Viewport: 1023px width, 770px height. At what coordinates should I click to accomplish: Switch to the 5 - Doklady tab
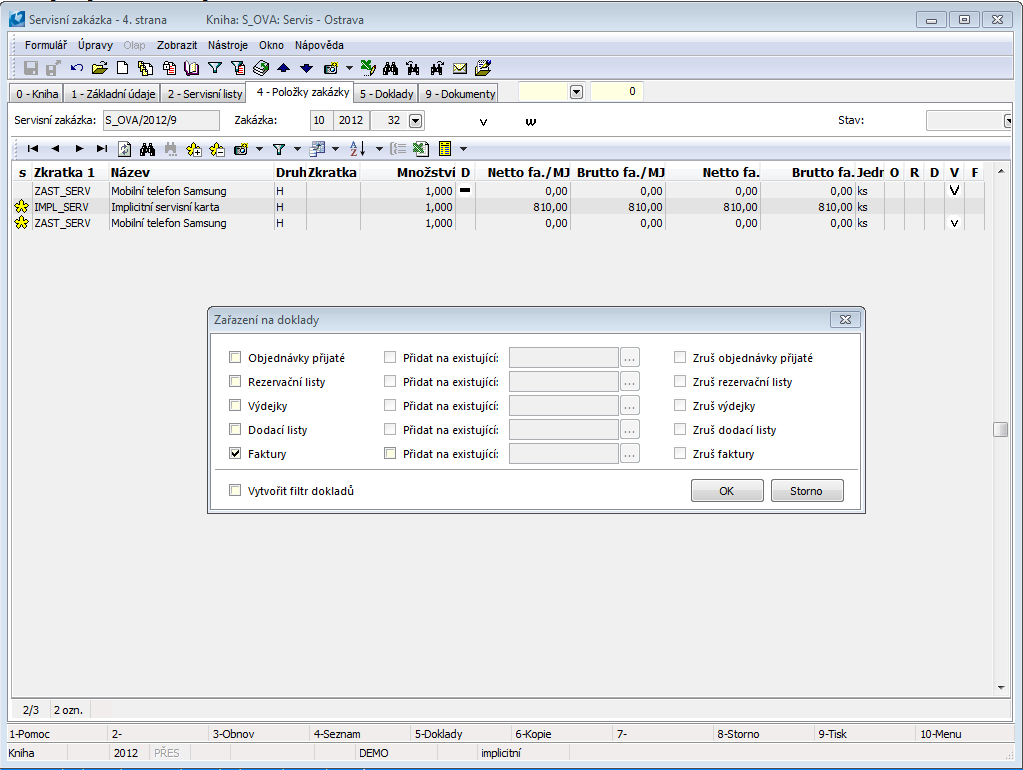386,94
